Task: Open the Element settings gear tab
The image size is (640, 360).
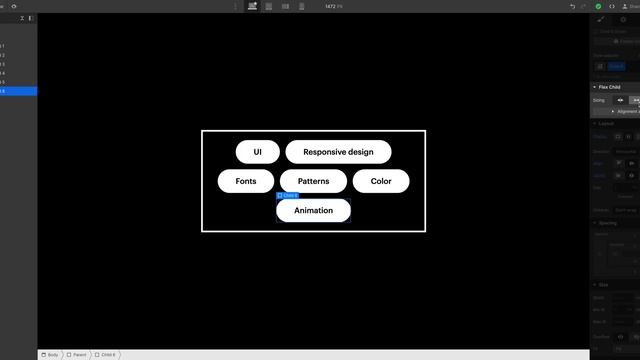Action: (x=623, y=19)
